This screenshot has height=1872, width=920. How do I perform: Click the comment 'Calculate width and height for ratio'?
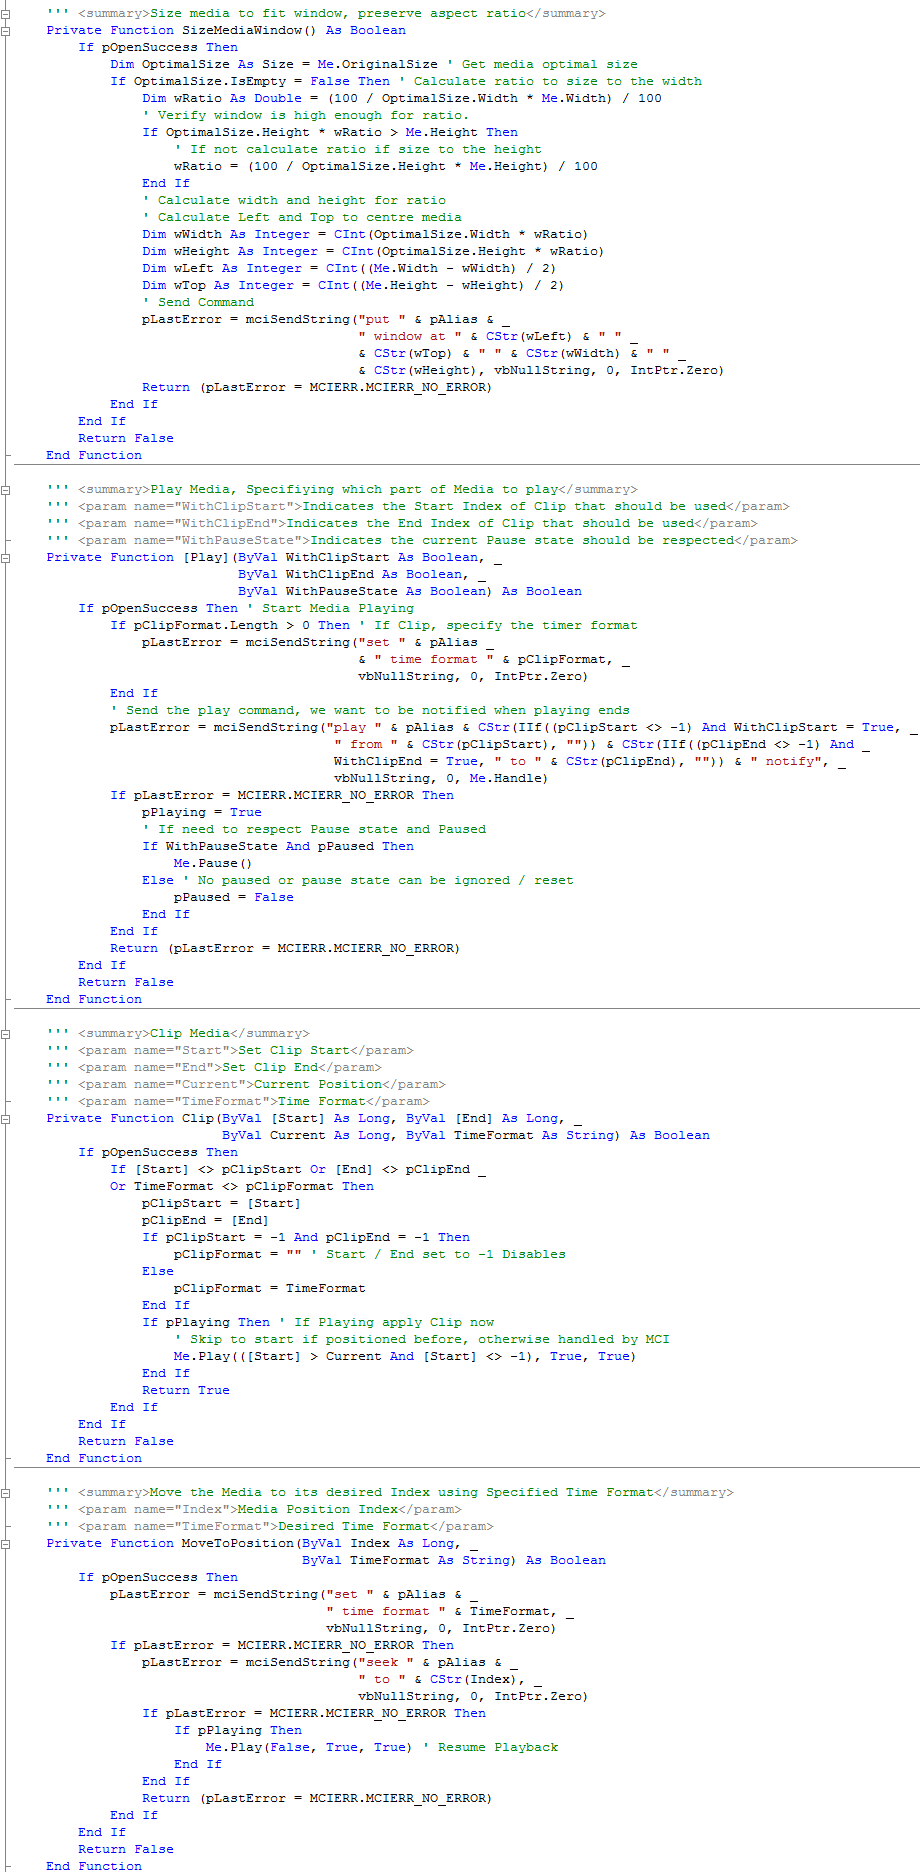[x=294, y=201]
